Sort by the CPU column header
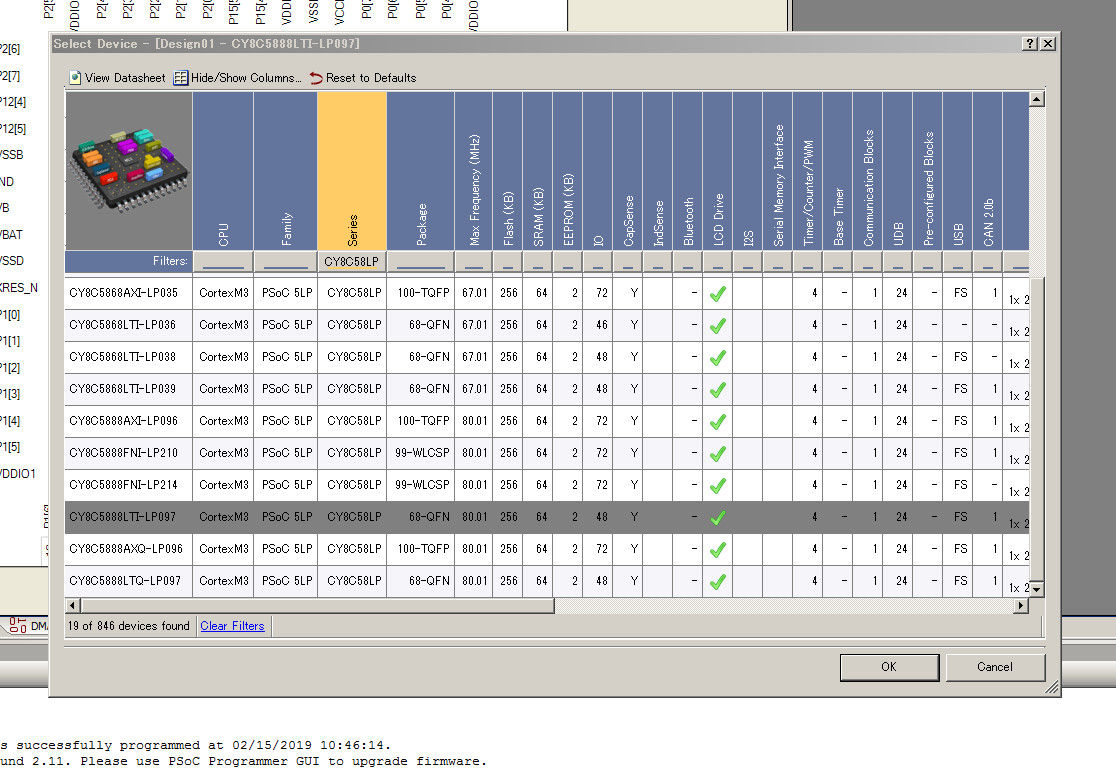 point(223,171)
